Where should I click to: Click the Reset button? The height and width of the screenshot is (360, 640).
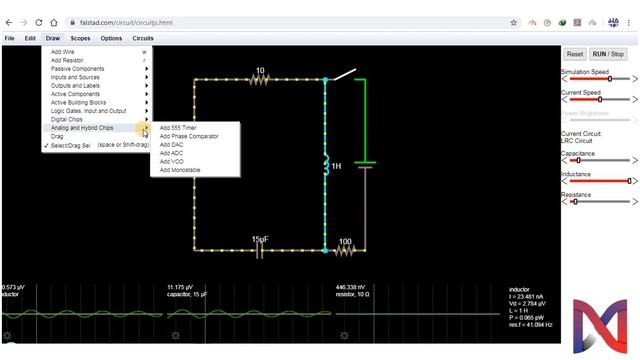tap(575, 54)
